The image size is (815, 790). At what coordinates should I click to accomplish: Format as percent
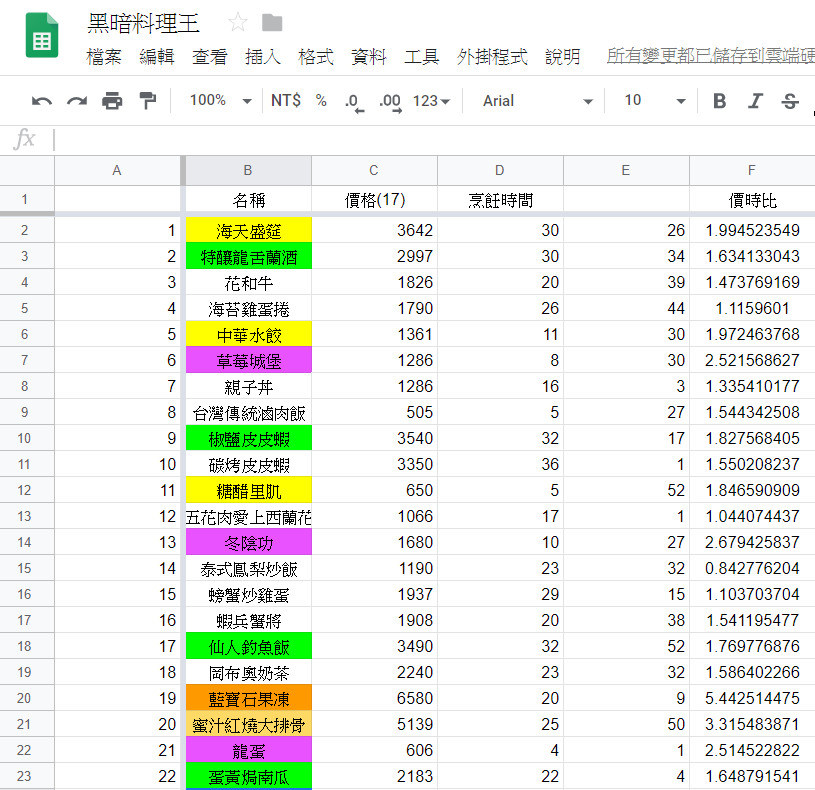(x=321, y=100)
